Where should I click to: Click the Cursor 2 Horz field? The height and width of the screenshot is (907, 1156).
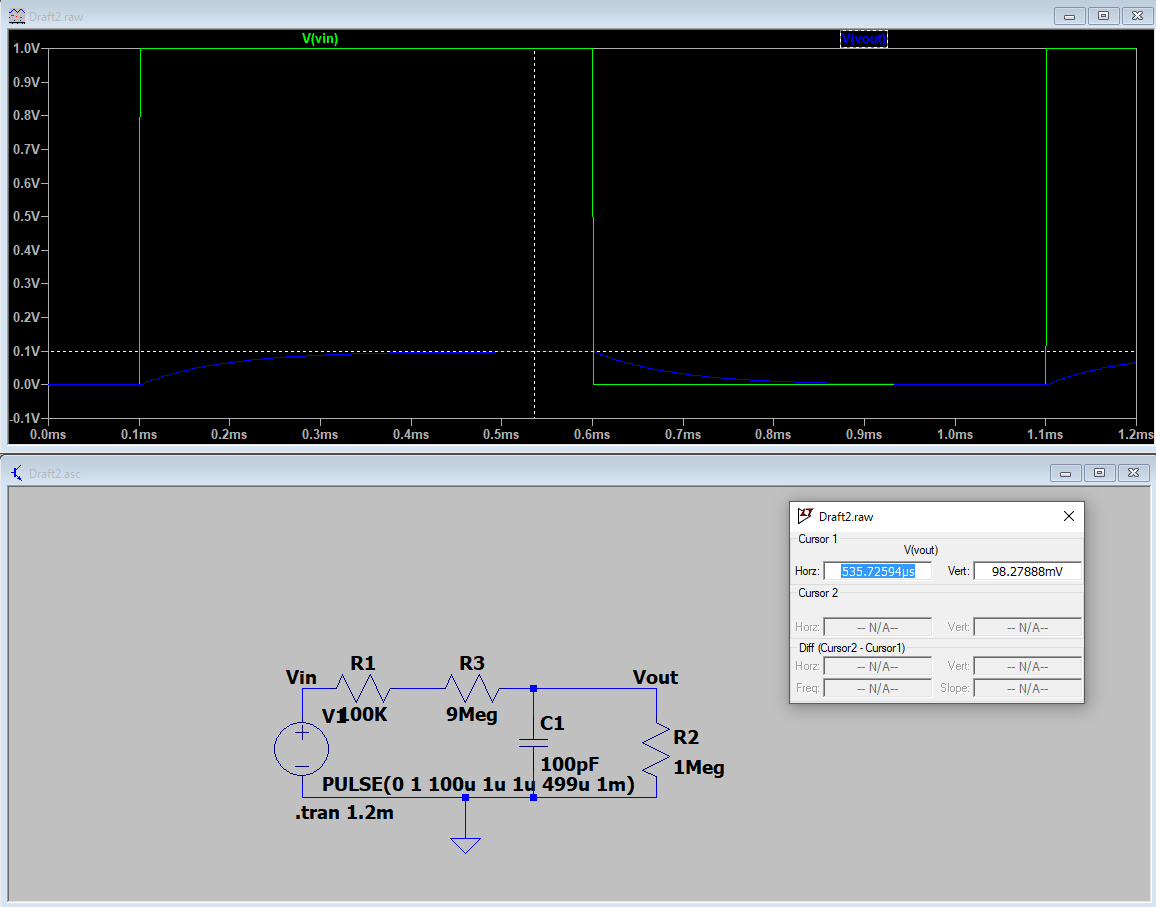point(877,627)
